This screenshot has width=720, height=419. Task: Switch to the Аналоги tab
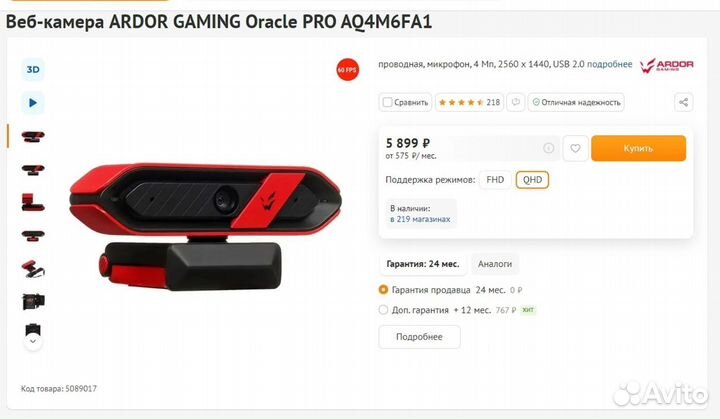pos(495,264)
